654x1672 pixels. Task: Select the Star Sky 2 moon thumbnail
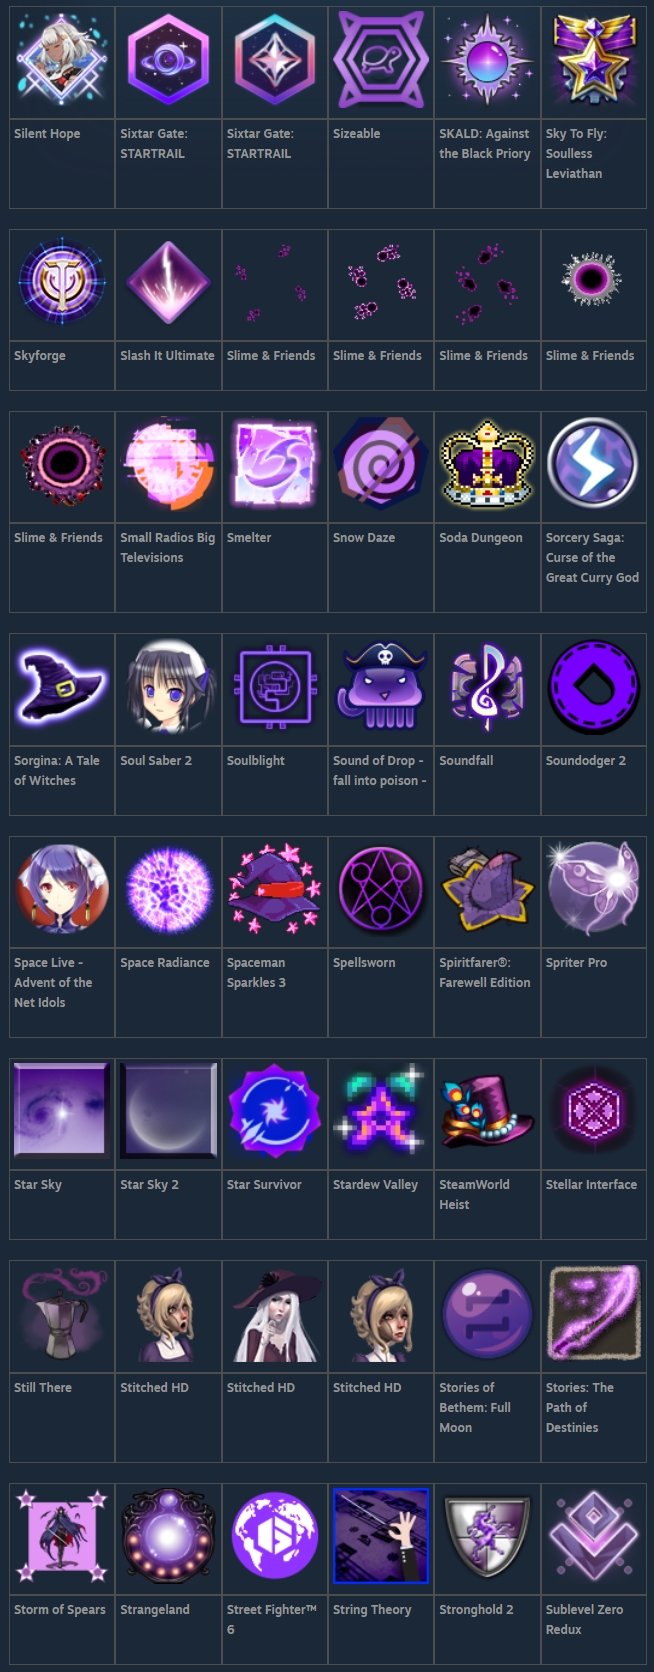168,1111
